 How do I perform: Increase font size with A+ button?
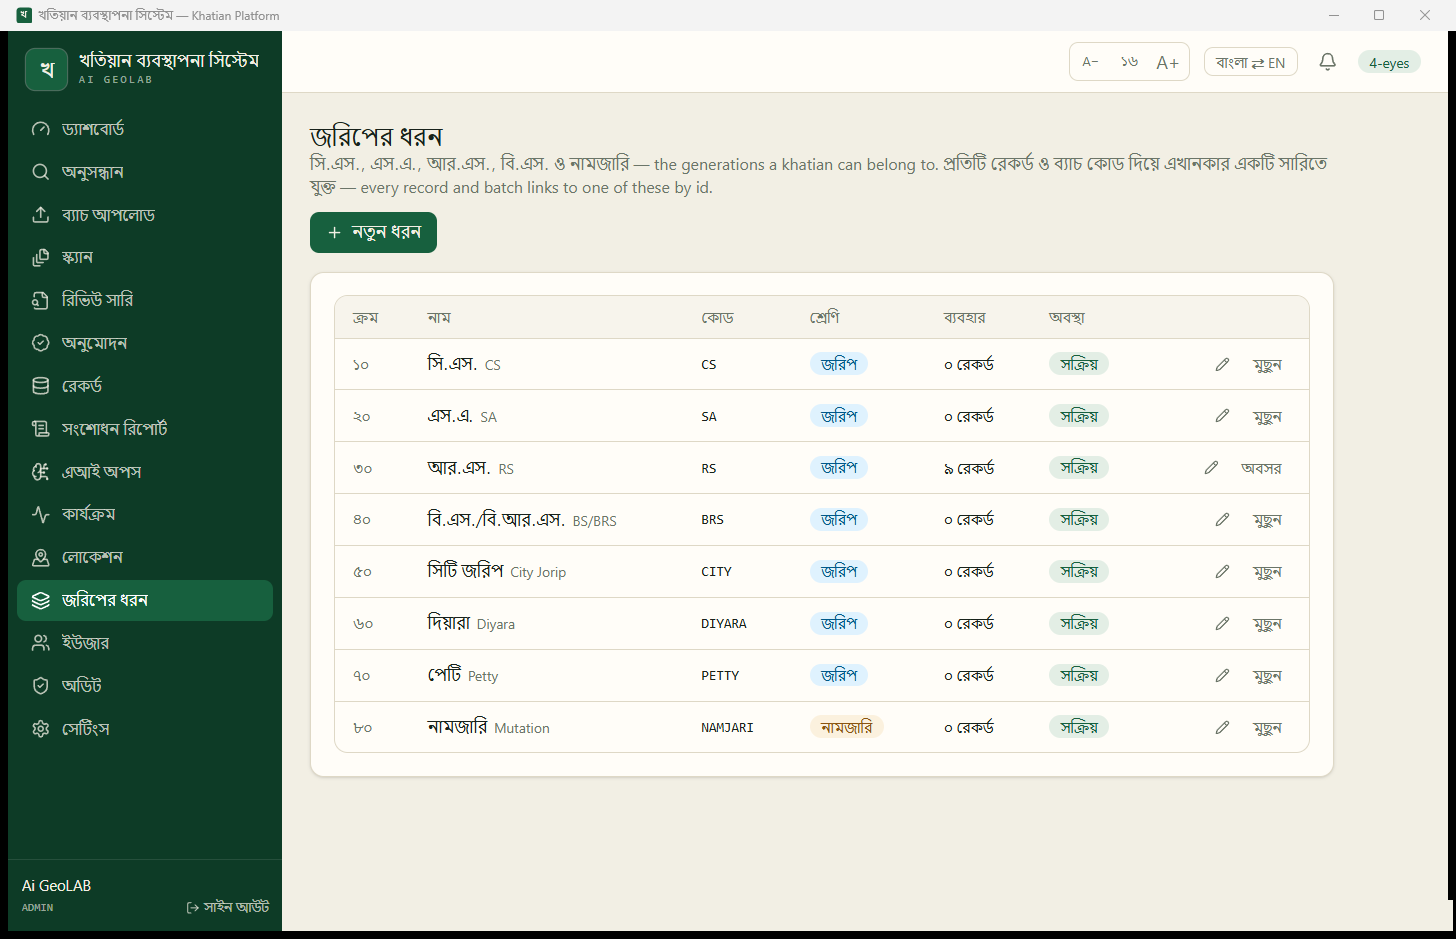point(1167,62)
